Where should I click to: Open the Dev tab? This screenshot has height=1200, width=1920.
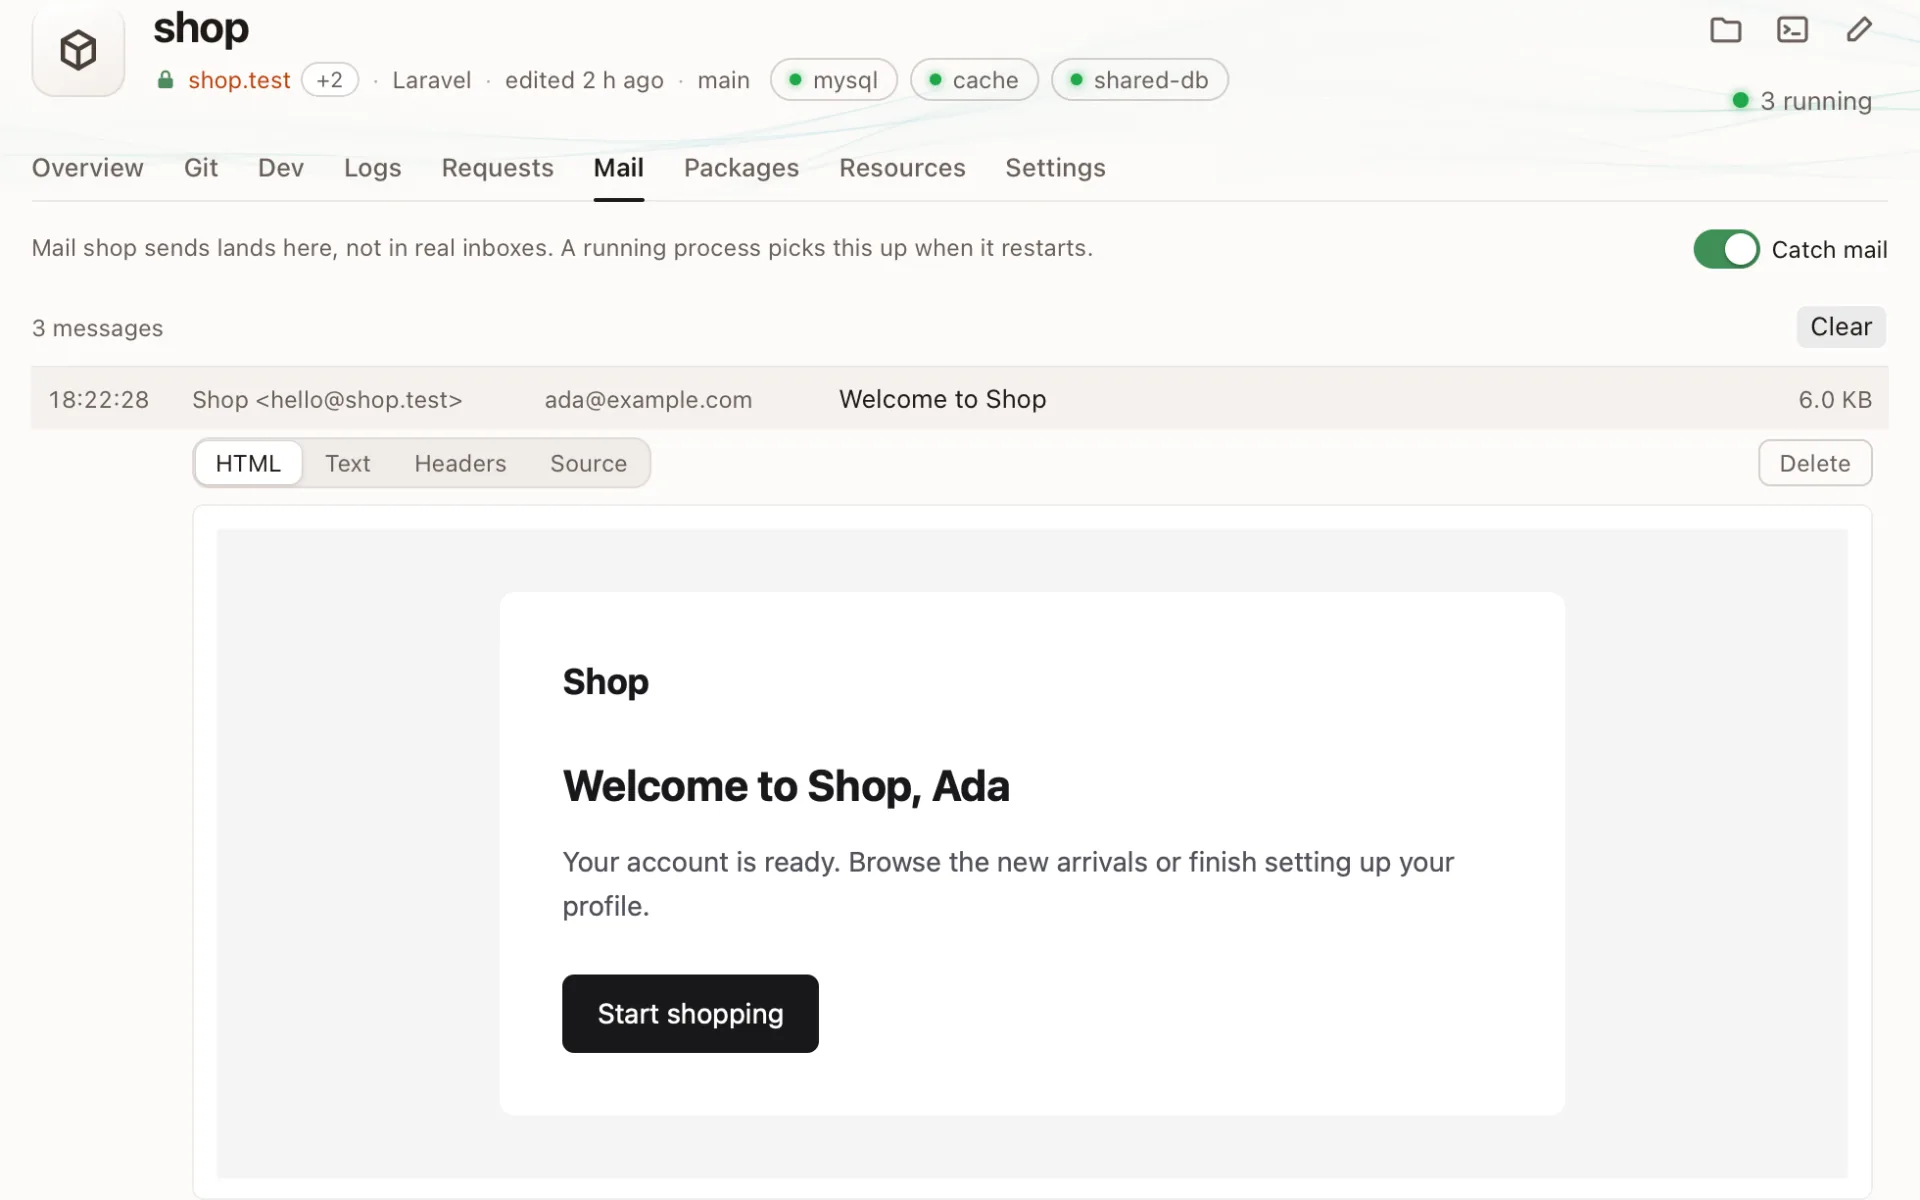[281, 168]
